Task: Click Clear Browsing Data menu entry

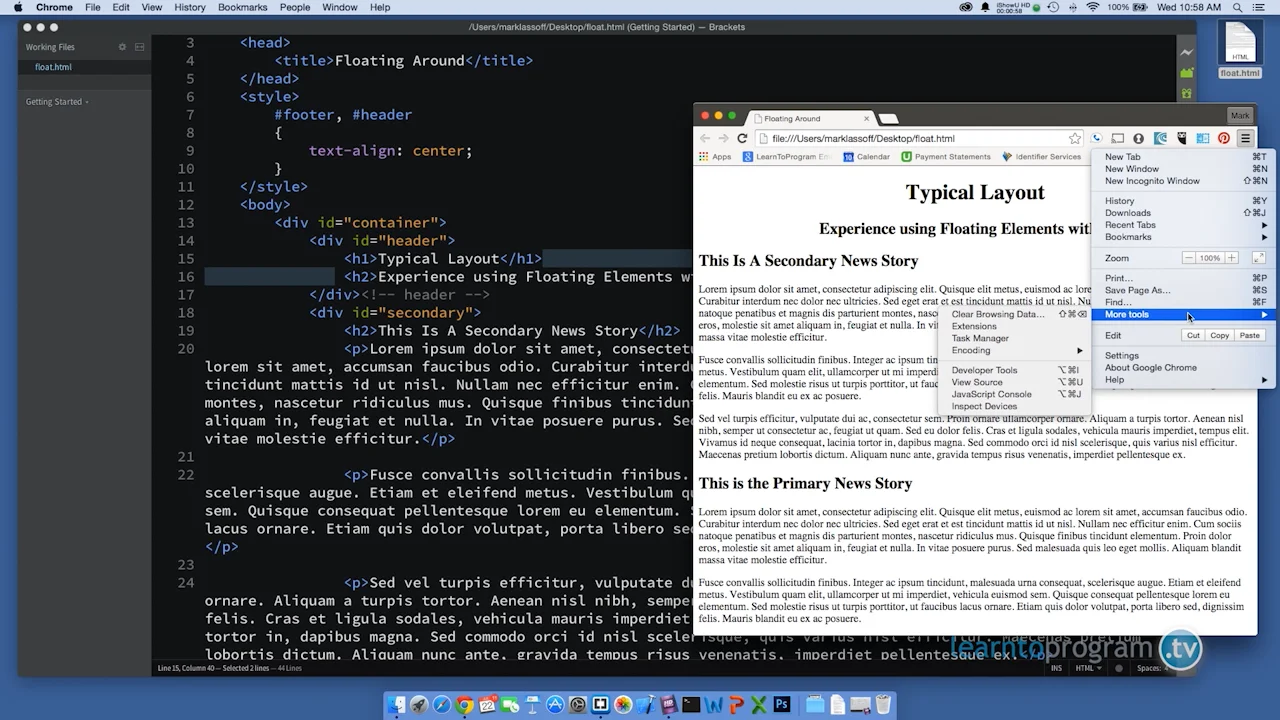Action: [1016, 314]
